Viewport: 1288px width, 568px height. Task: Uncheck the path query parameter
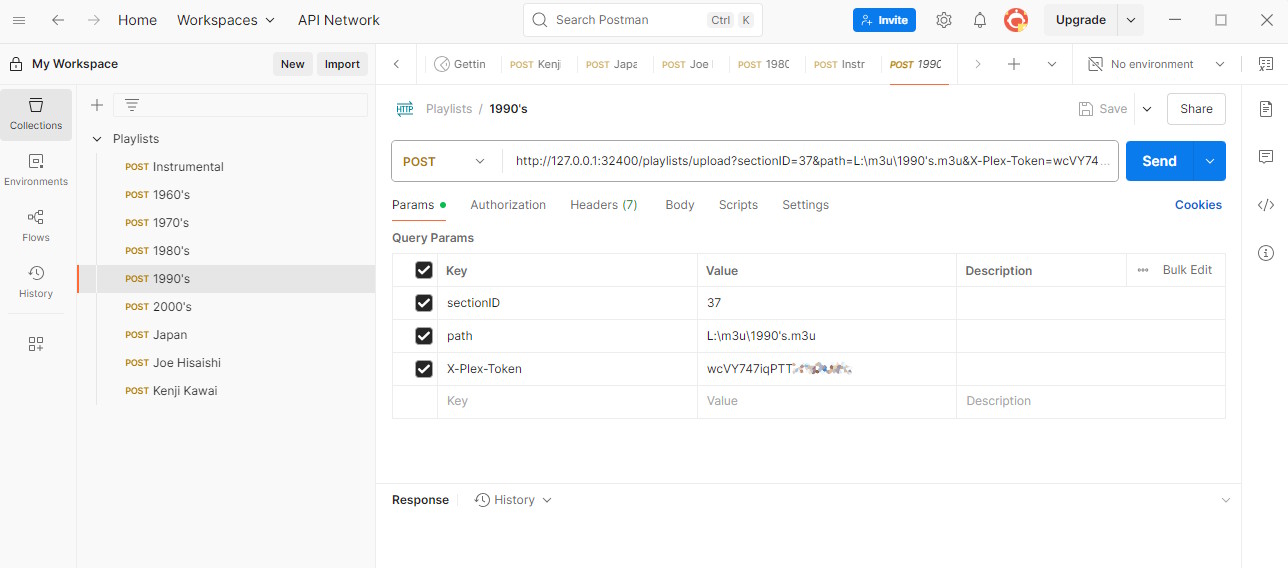click(x=424, y=336)
